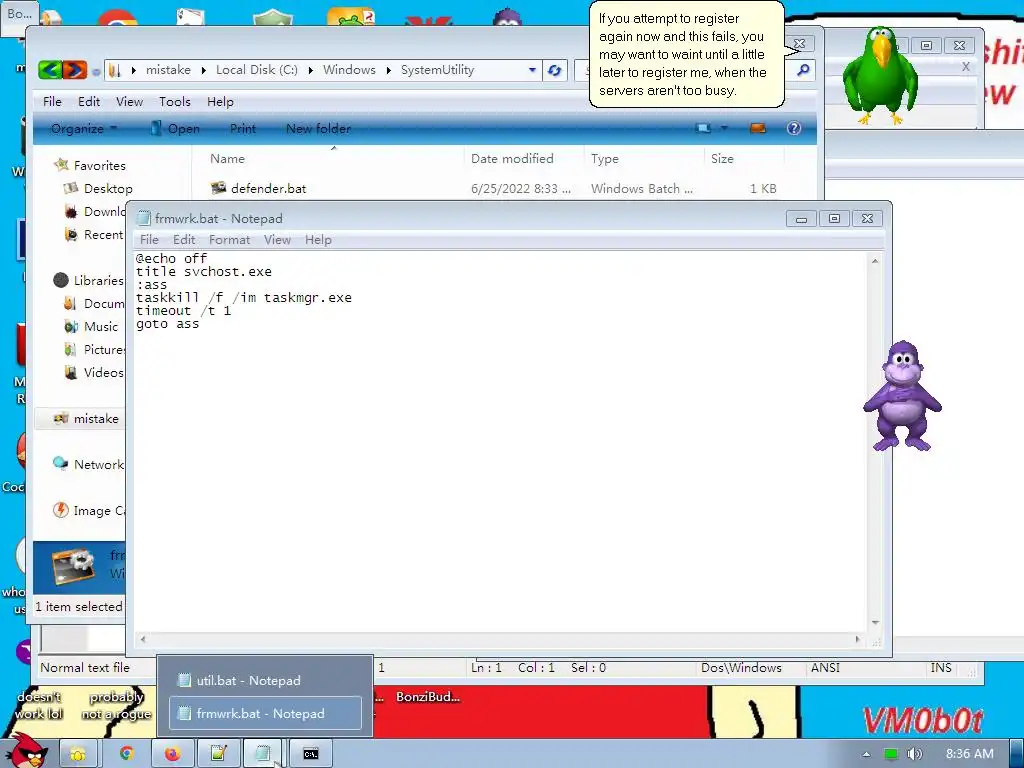Image resolution: width=1024 pixels, height=768 pixels.
Task: Sort by the Size column header
Action: pyautogui.click(x=722, y=159)
